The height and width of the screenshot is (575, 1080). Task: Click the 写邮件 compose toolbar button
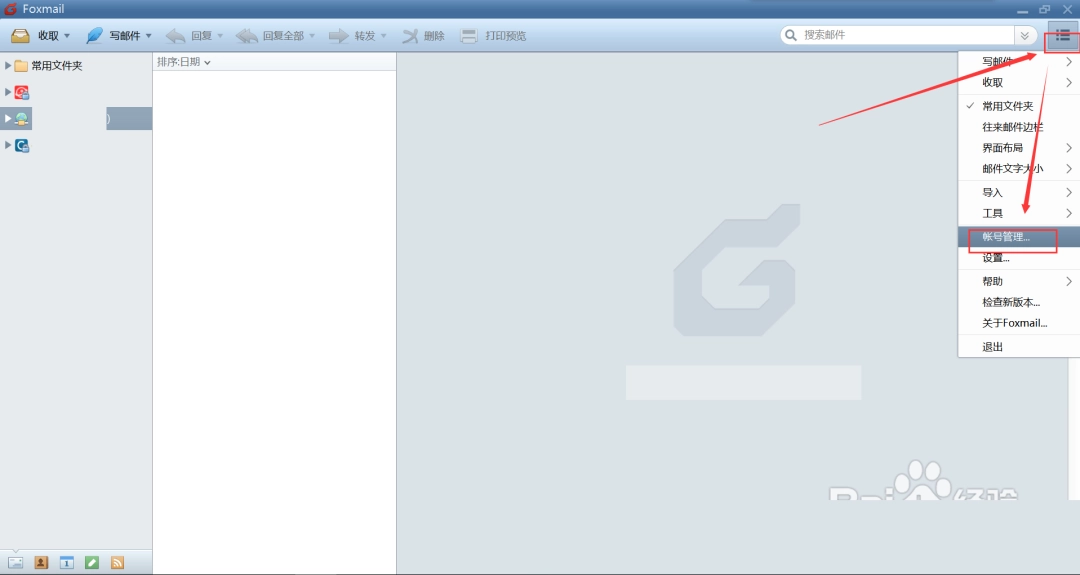[x=113, y=36]
